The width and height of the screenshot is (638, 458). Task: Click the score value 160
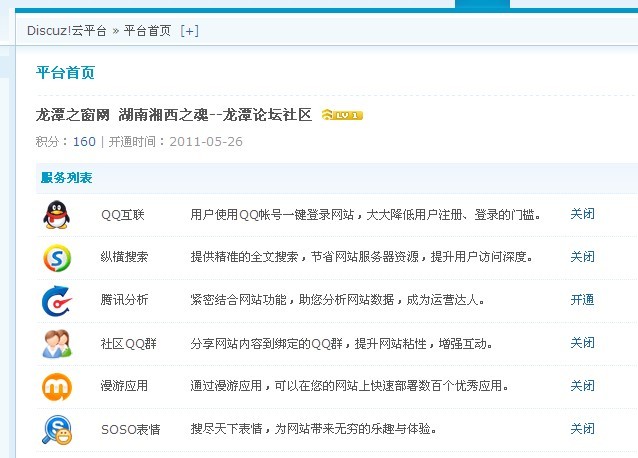pyautogui.click(x=84, y=142)
